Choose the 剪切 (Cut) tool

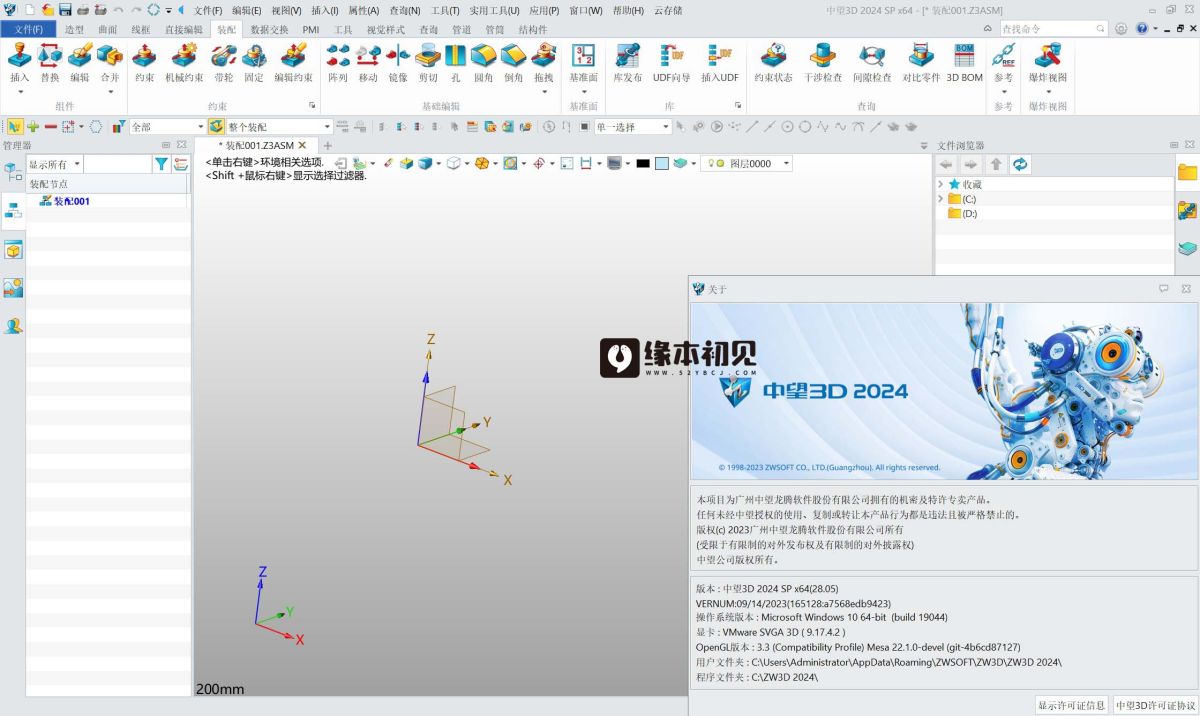click(x=428, y=55)
